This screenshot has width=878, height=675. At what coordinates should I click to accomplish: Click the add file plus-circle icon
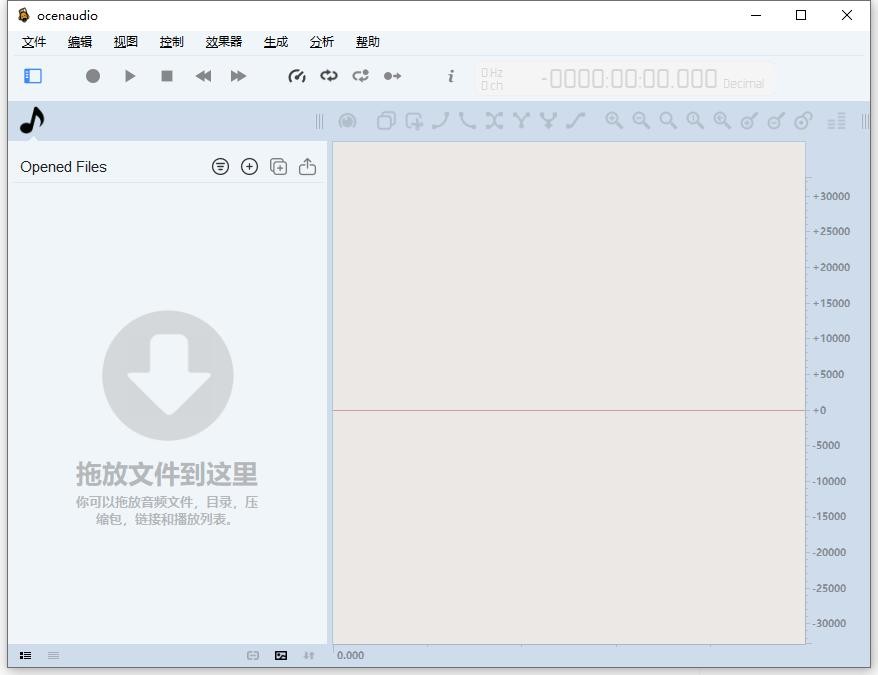(249, 166)
